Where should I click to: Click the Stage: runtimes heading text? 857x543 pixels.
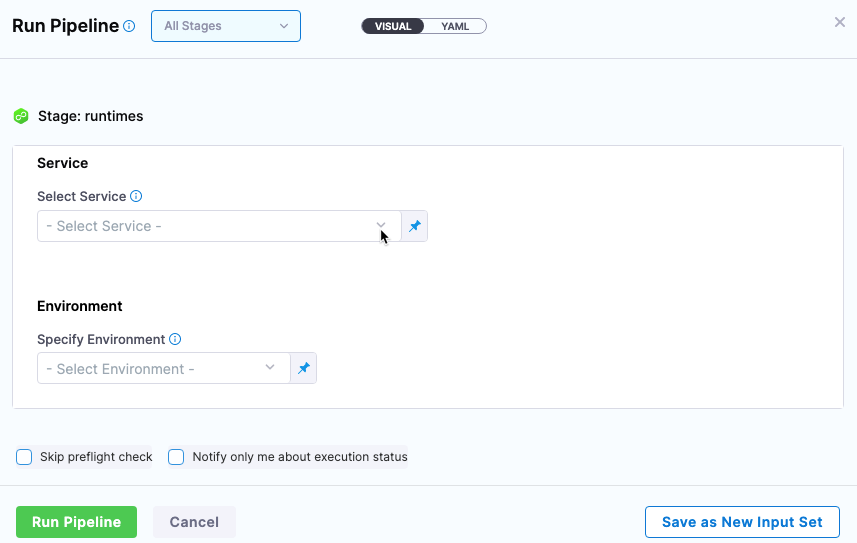click(x=90, y=117)
